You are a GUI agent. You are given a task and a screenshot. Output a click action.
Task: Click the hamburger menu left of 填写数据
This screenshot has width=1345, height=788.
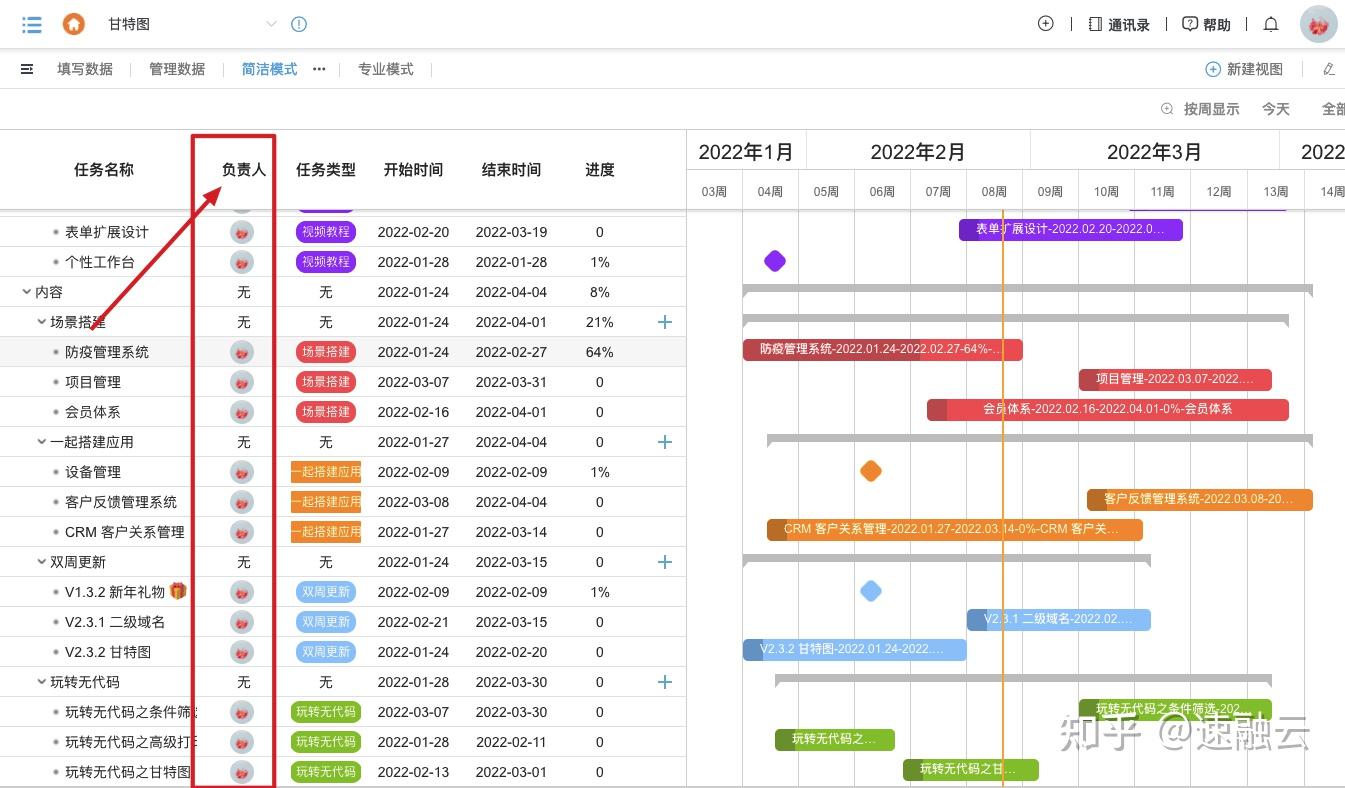tap(27, 69)
